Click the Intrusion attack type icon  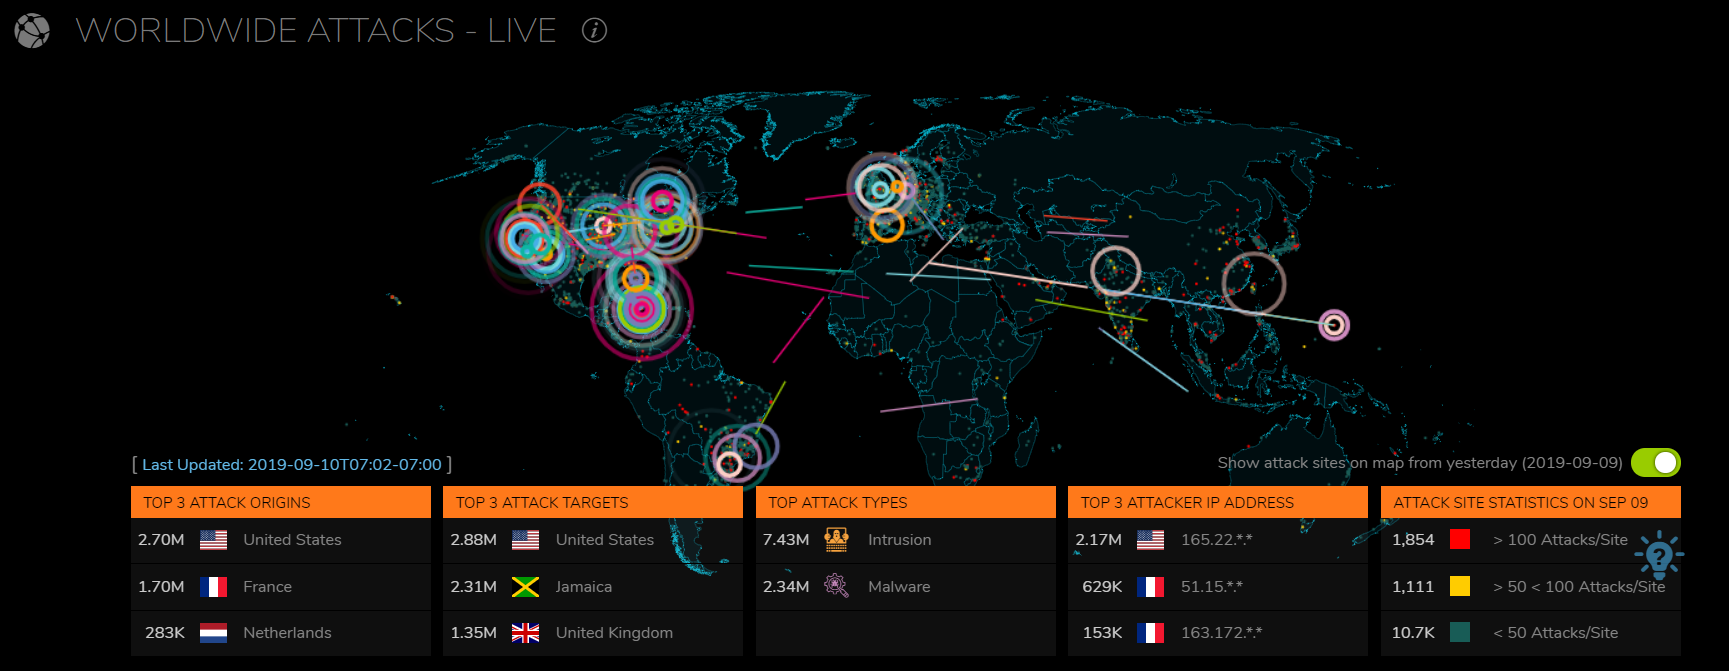point(836,540)
